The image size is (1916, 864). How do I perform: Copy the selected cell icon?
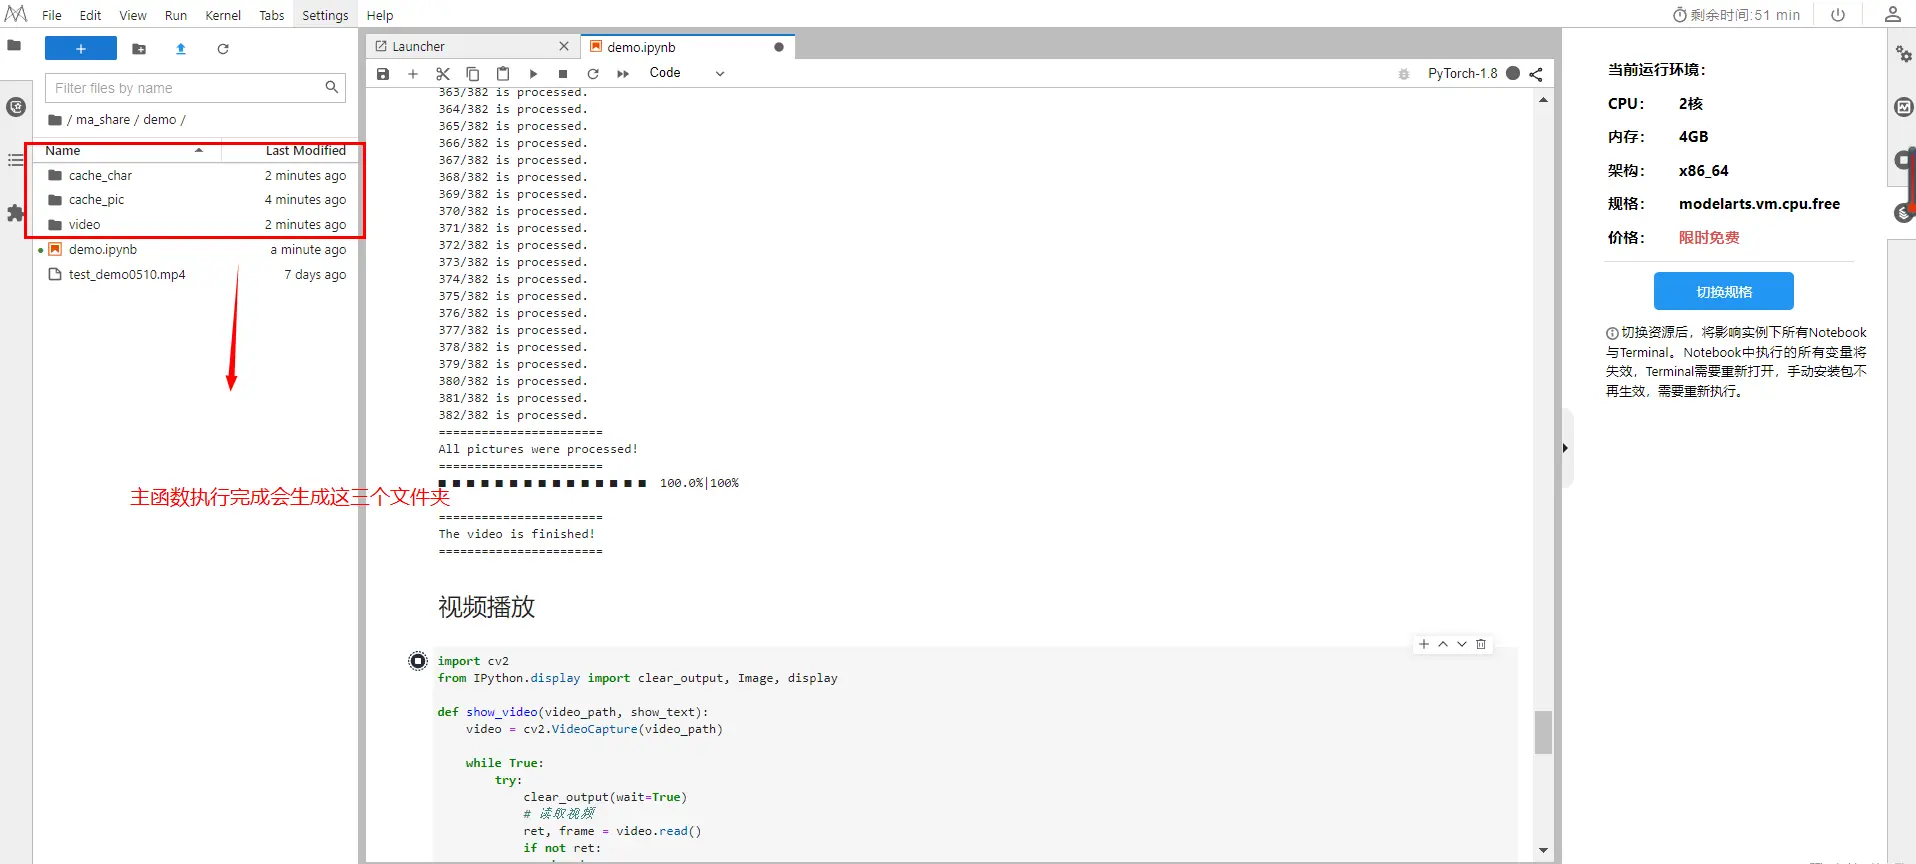point(473,74)
